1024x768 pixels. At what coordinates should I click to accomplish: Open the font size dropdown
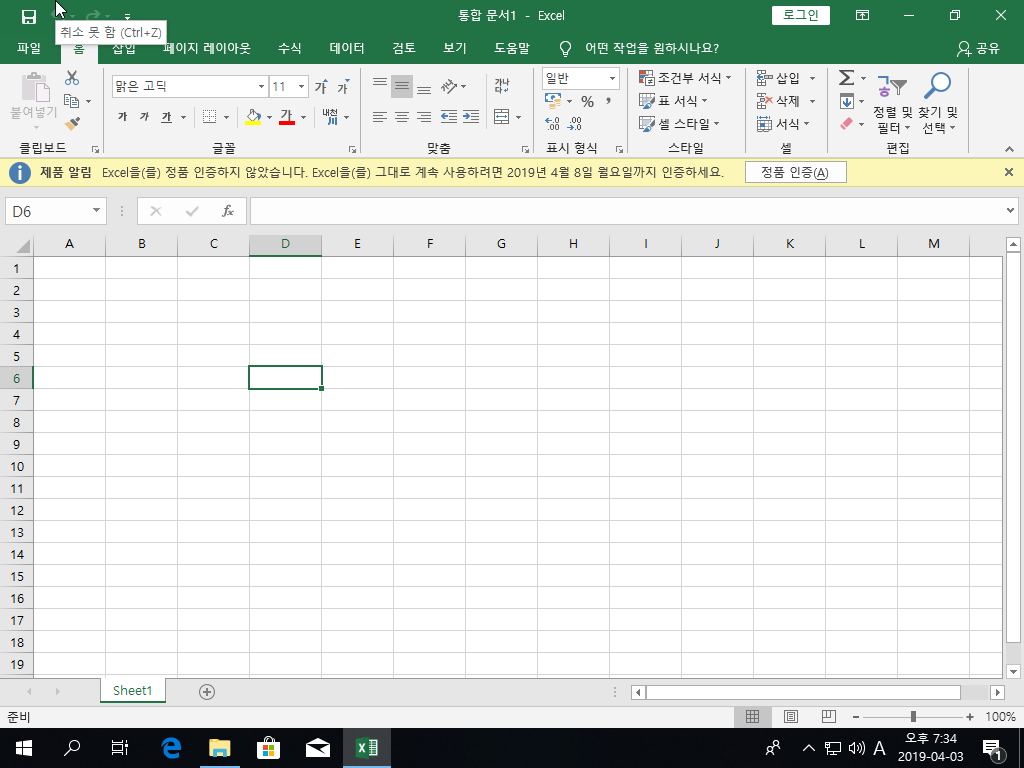(x=302, y=86)
